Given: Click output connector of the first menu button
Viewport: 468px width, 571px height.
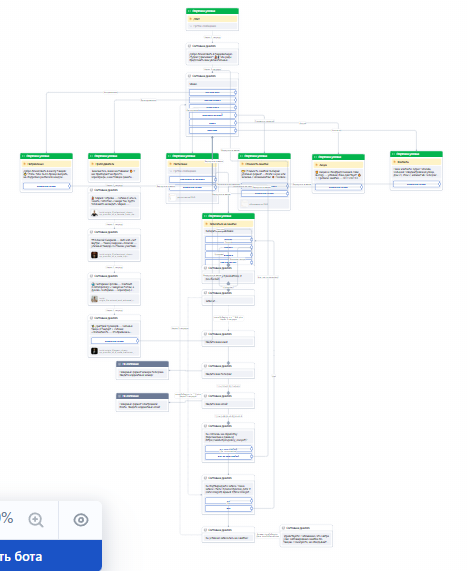Looking at the screenshot, I should tap(235, 92).
